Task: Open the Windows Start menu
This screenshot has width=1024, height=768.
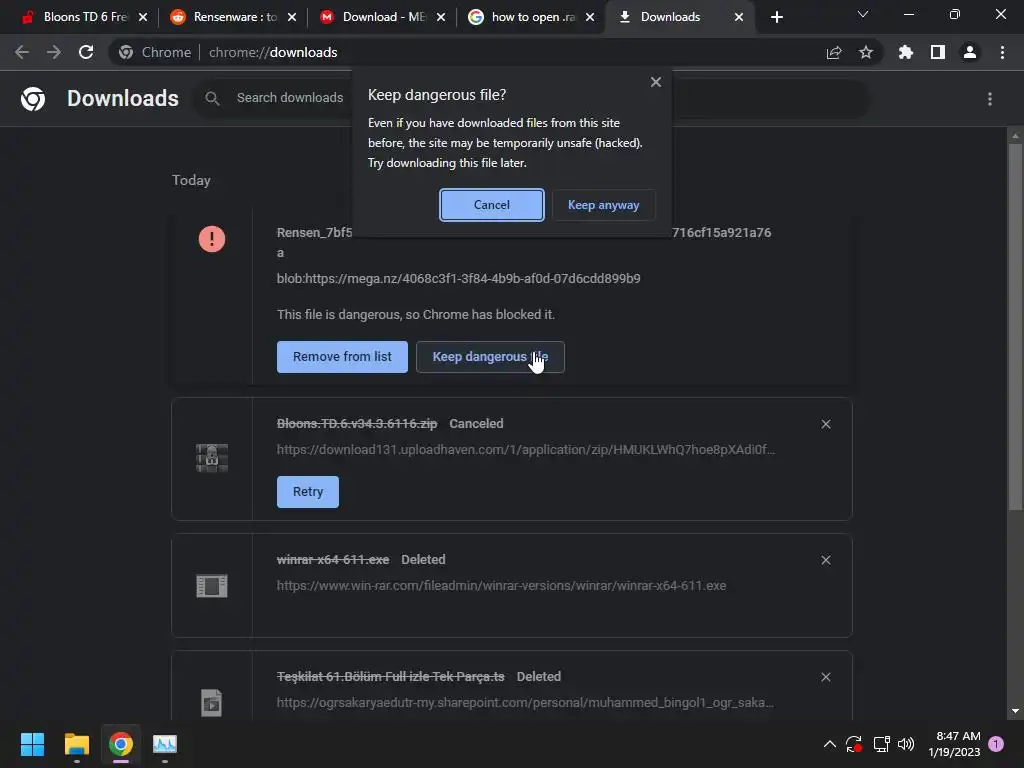Action: click(32, 744)
